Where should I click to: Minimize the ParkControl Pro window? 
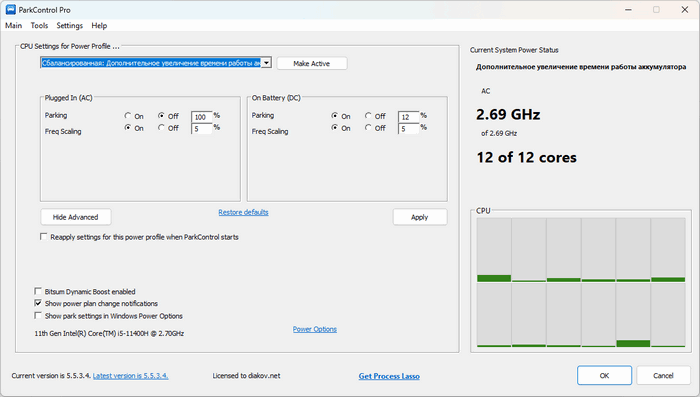(x=629, y=9)
